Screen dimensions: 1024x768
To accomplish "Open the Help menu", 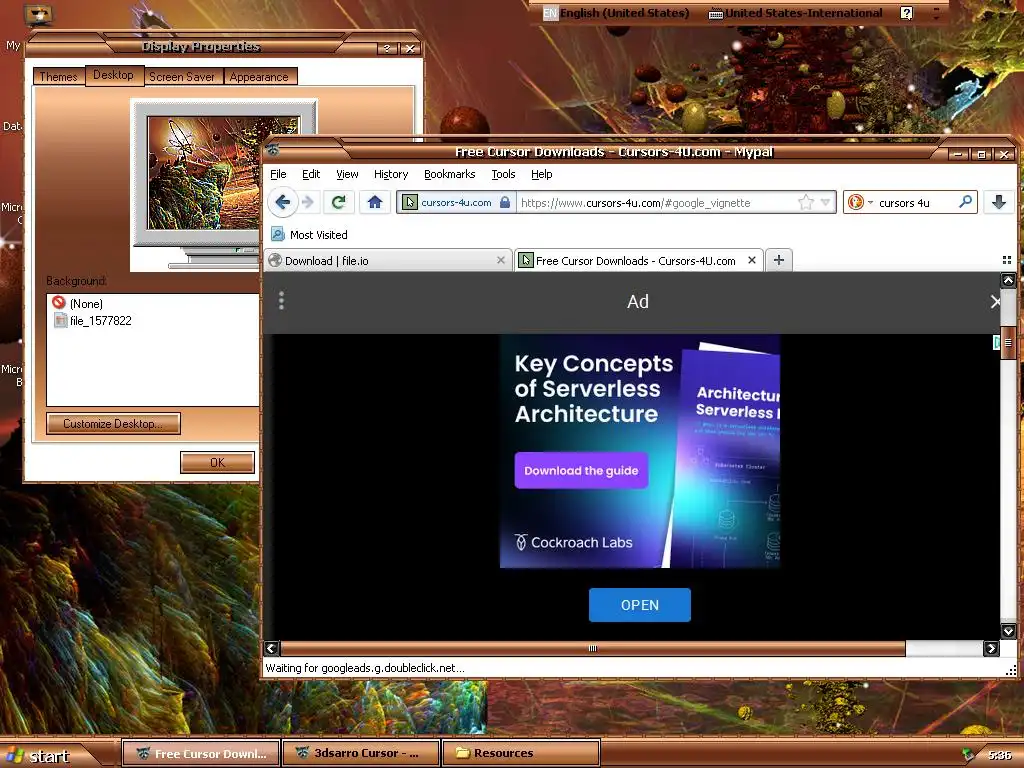I will pyautogui.click(x=541, y=174).
